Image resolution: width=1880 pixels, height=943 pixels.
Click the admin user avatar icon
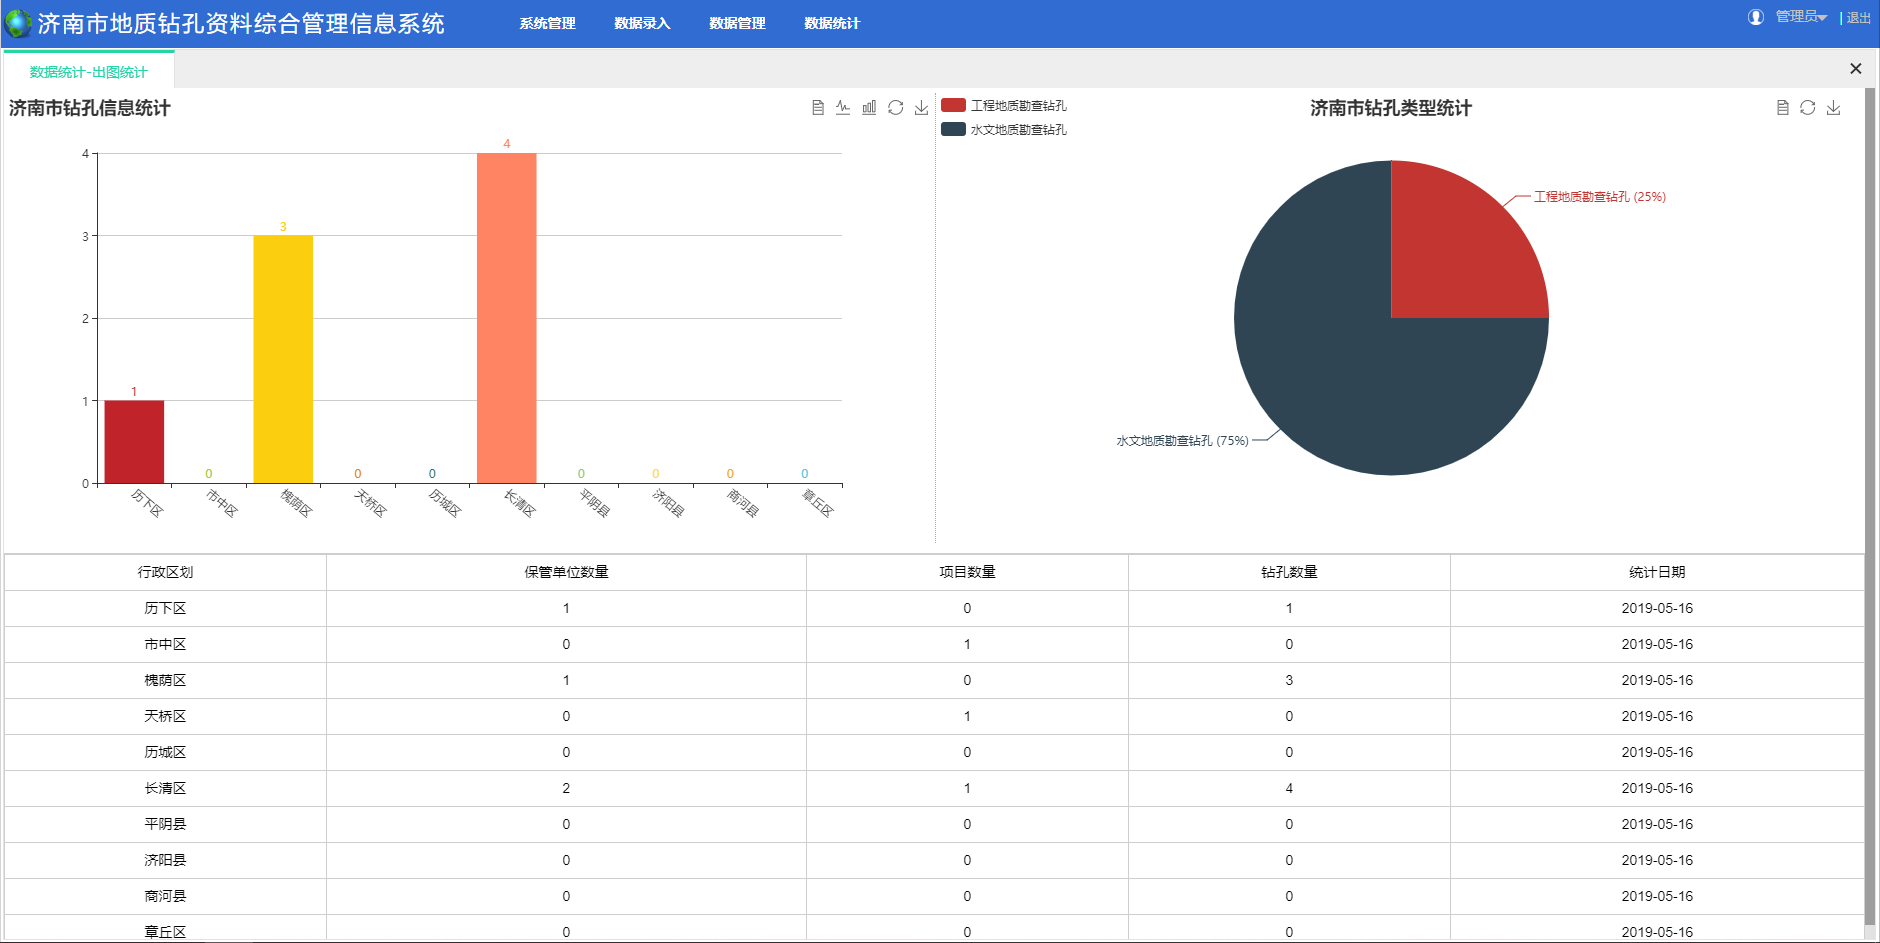click(1755, 17)
